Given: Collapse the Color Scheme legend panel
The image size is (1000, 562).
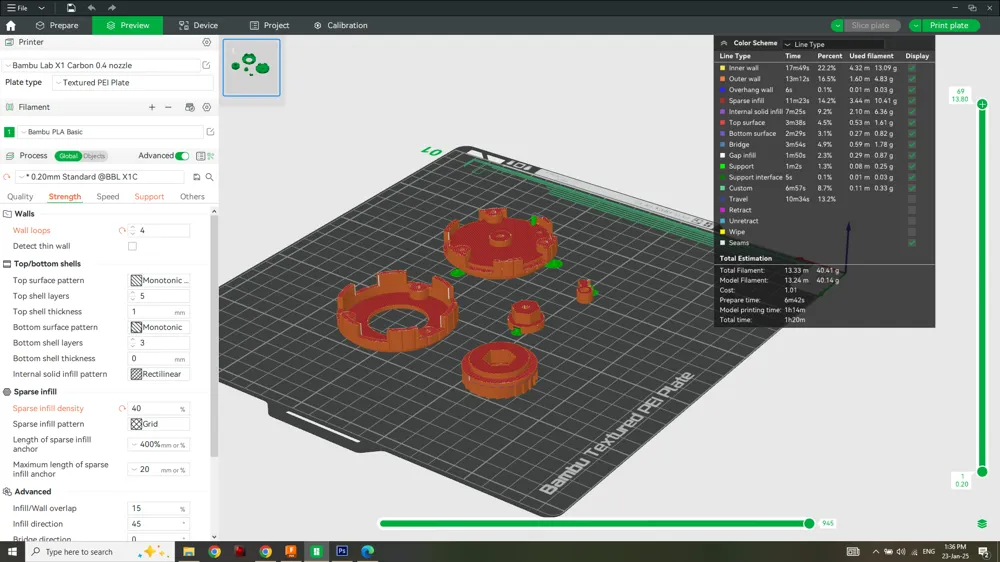Looking at the screenshot, I should (x=724, y=43).
